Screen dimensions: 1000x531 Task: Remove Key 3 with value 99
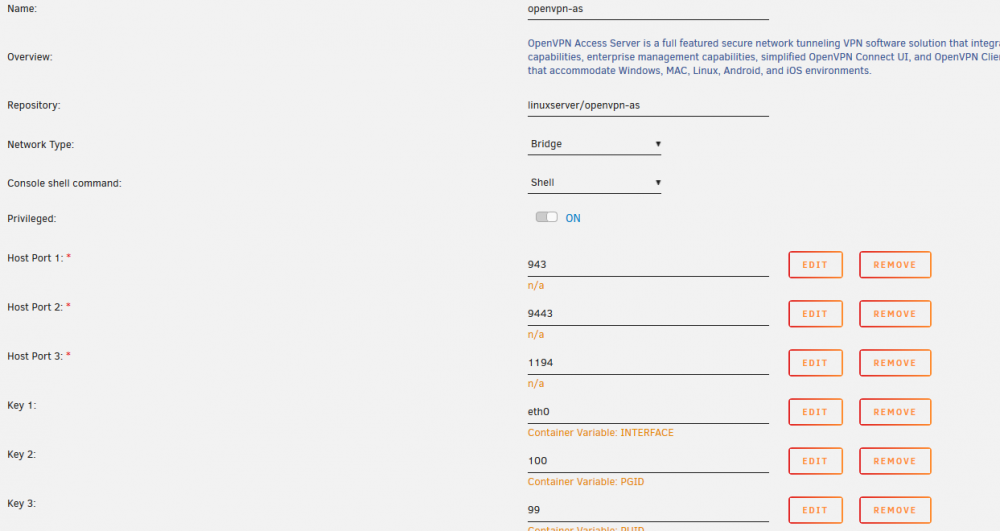point(895,510)
